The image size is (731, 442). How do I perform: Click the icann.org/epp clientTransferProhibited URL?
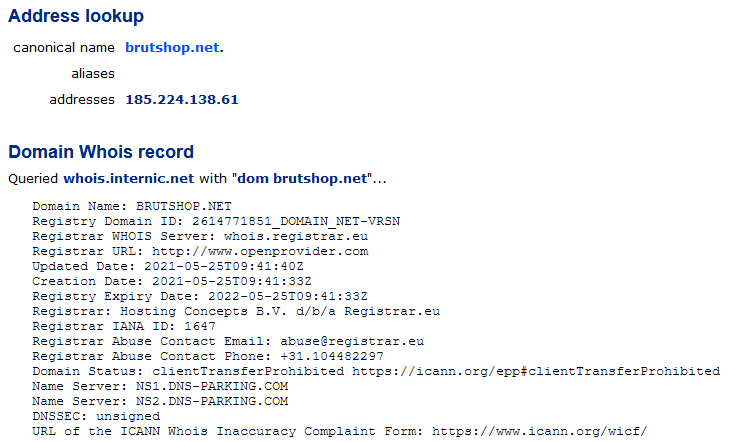(536, 371)
